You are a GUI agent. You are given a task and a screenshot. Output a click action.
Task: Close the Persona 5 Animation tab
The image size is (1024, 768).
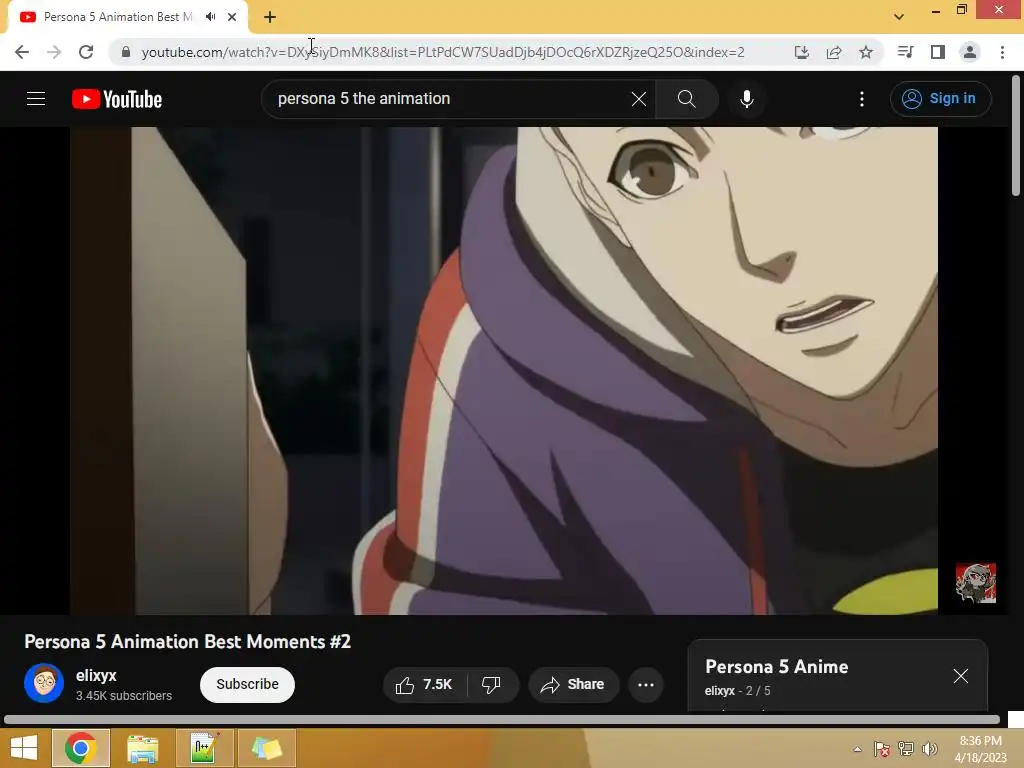click(232, 17)
